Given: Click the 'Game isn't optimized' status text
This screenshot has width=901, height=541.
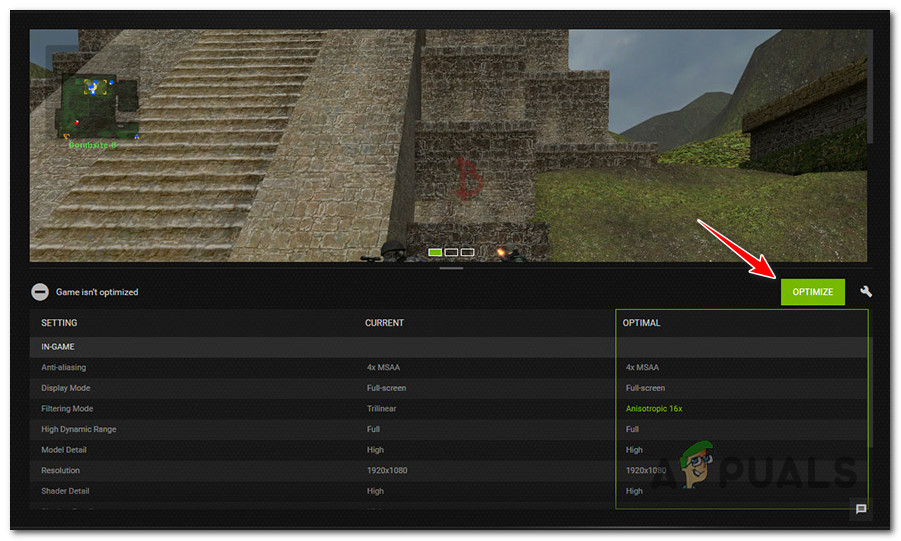Looking at the screenshot, I should click(x=97, y=292).
